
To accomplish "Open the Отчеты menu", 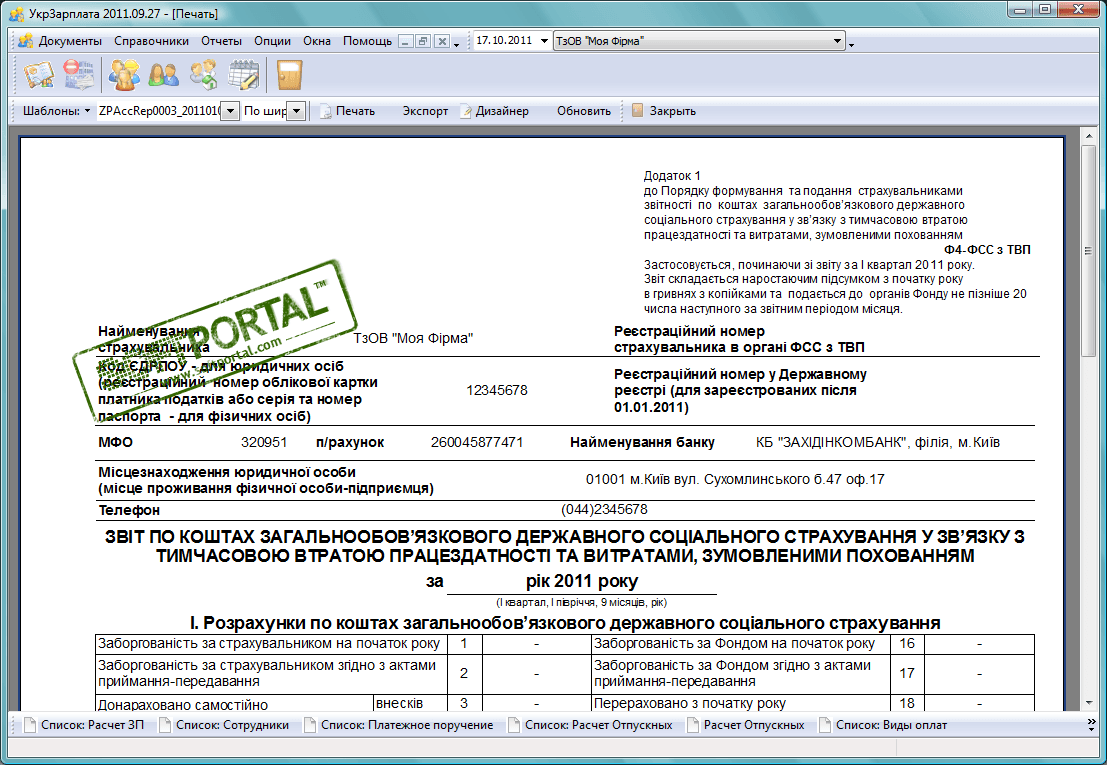I will tap(221, 41).
